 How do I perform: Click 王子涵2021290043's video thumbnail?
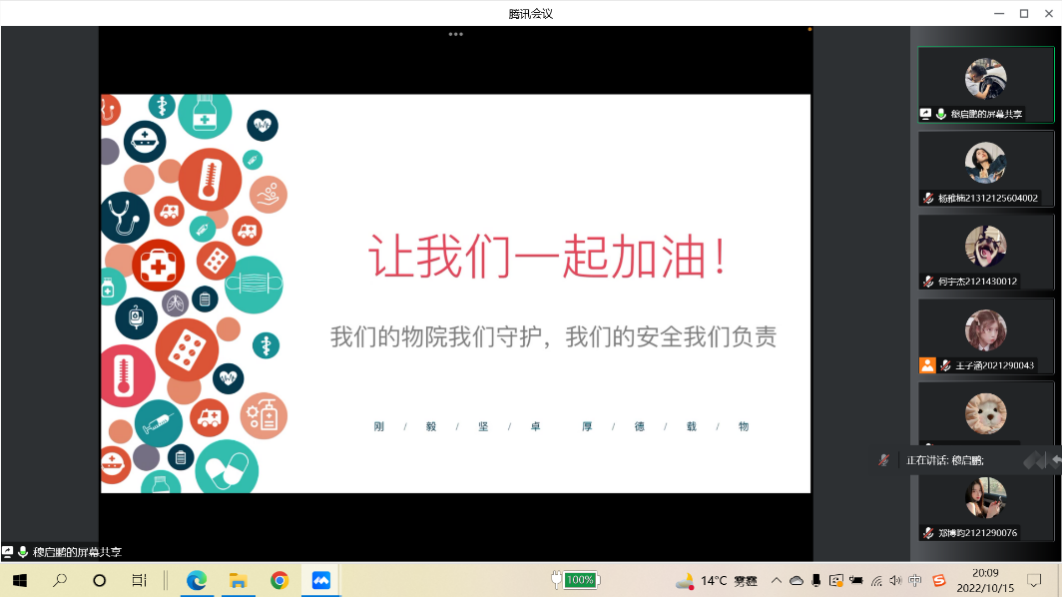pos(986,330)
